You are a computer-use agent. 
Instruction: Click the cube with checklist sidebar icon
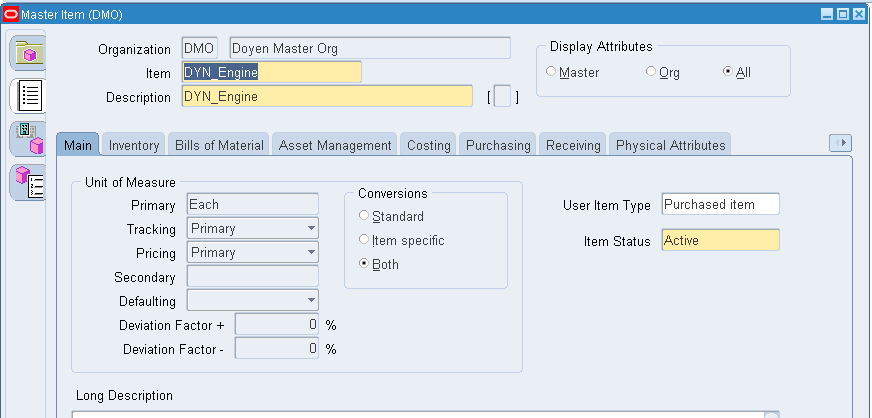(29, 183)
